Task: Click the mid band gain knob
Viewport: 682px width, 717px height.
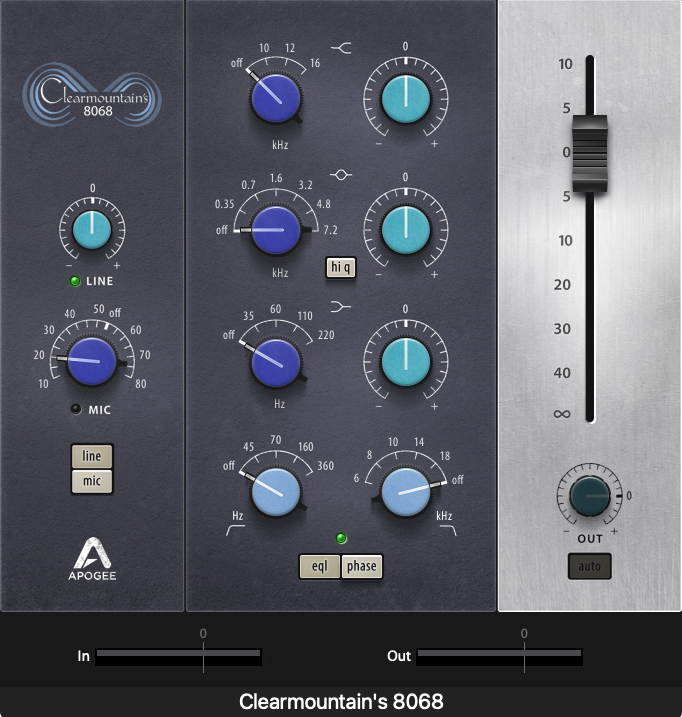Action: pyautogui.click(x=406, y=230)
